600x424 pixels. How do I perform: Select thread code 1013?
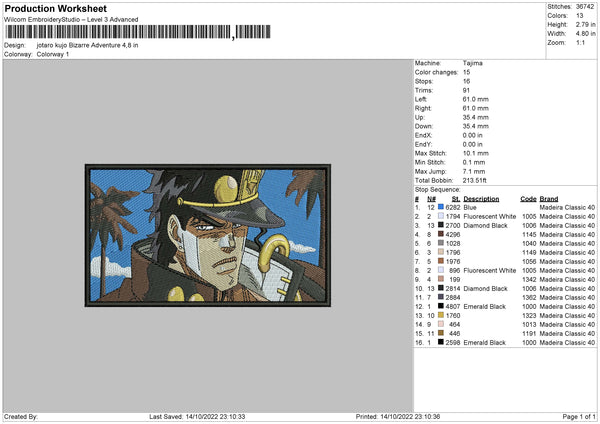pyautogui.click(x=529, y=325)
